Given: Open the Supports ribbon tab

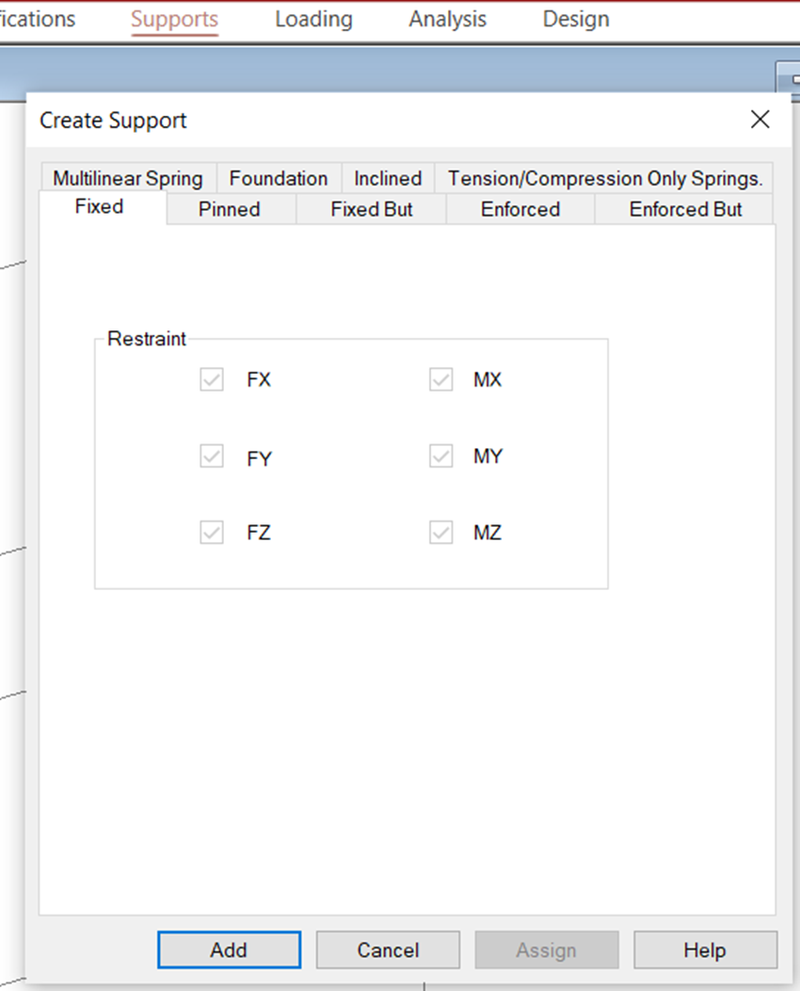Looking at the screenshot, I should coord(174,20).
